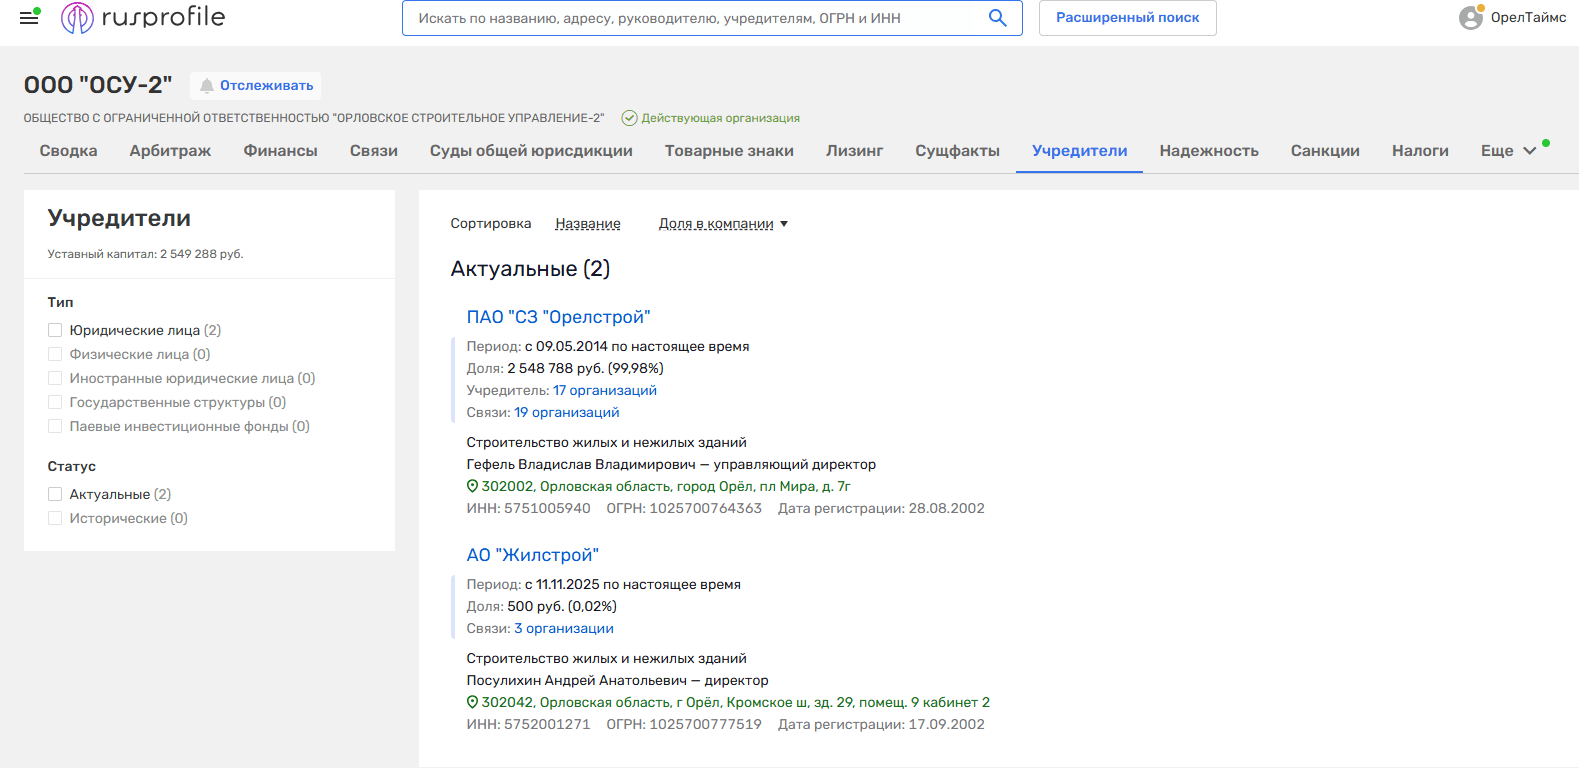Sort by Доля в компании
Viewport: 1579px width, 768px height.
pos(716,224)
